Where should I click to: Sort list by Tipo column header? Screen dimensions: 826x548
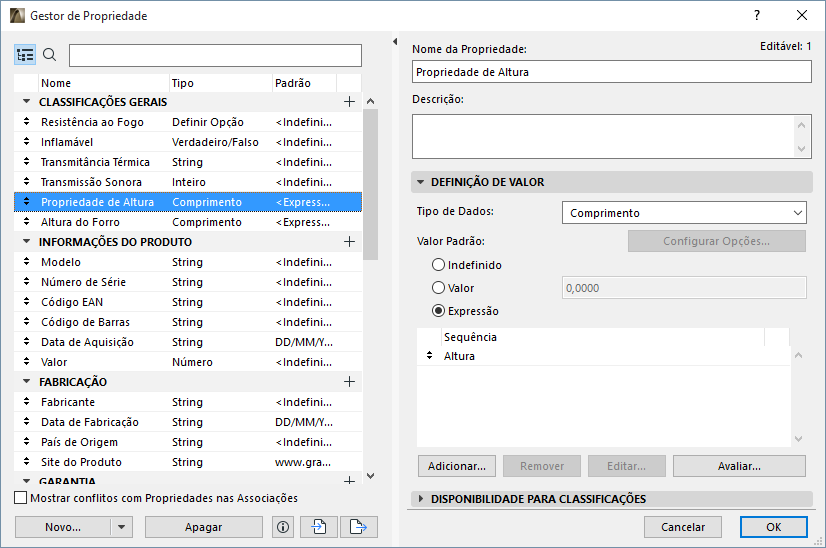221,83
